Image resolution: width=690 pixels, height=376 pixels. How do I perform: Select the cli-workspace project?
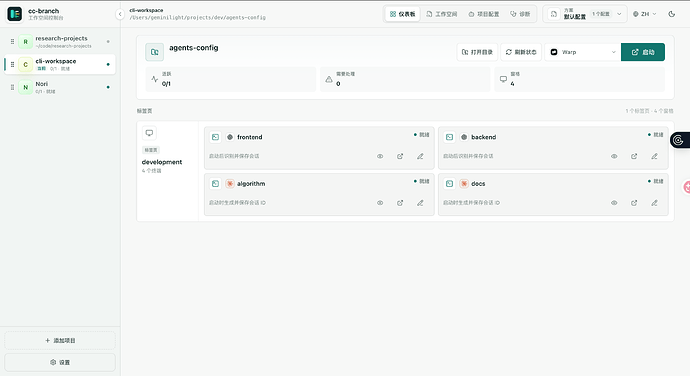click(x=60, y=65)
